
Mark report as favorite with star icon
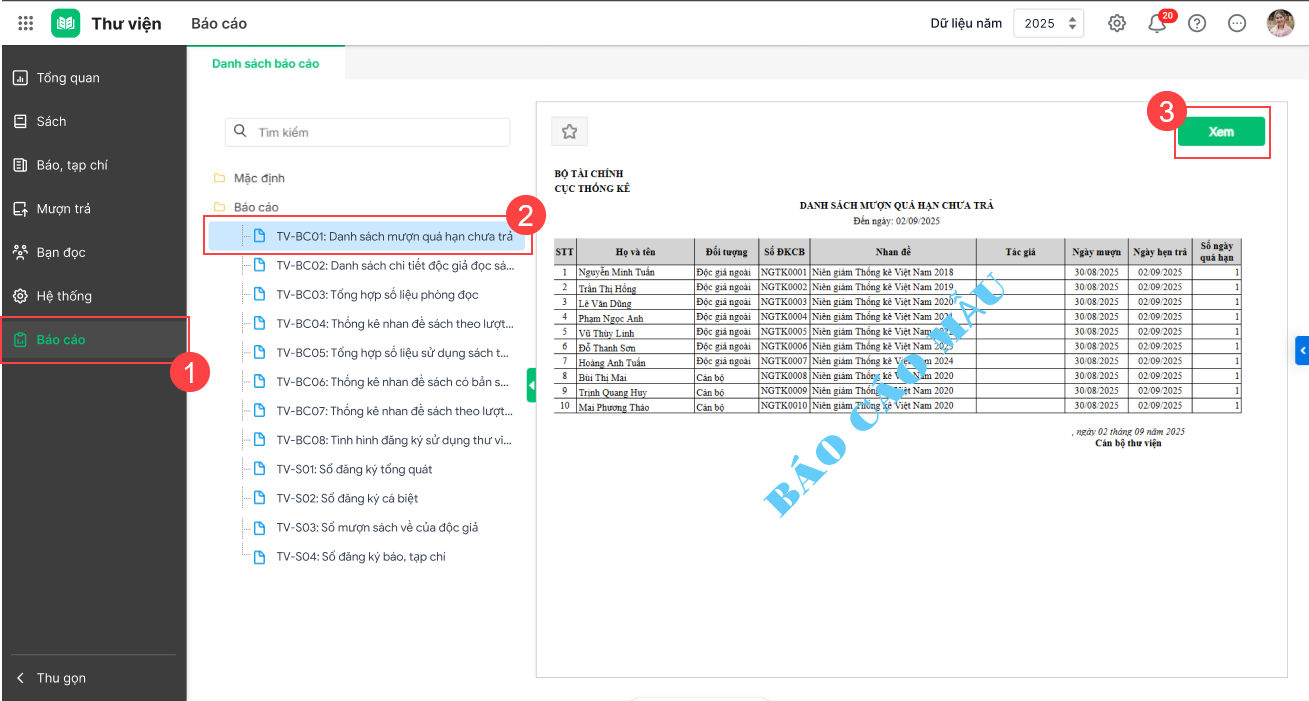click(570, 131)
